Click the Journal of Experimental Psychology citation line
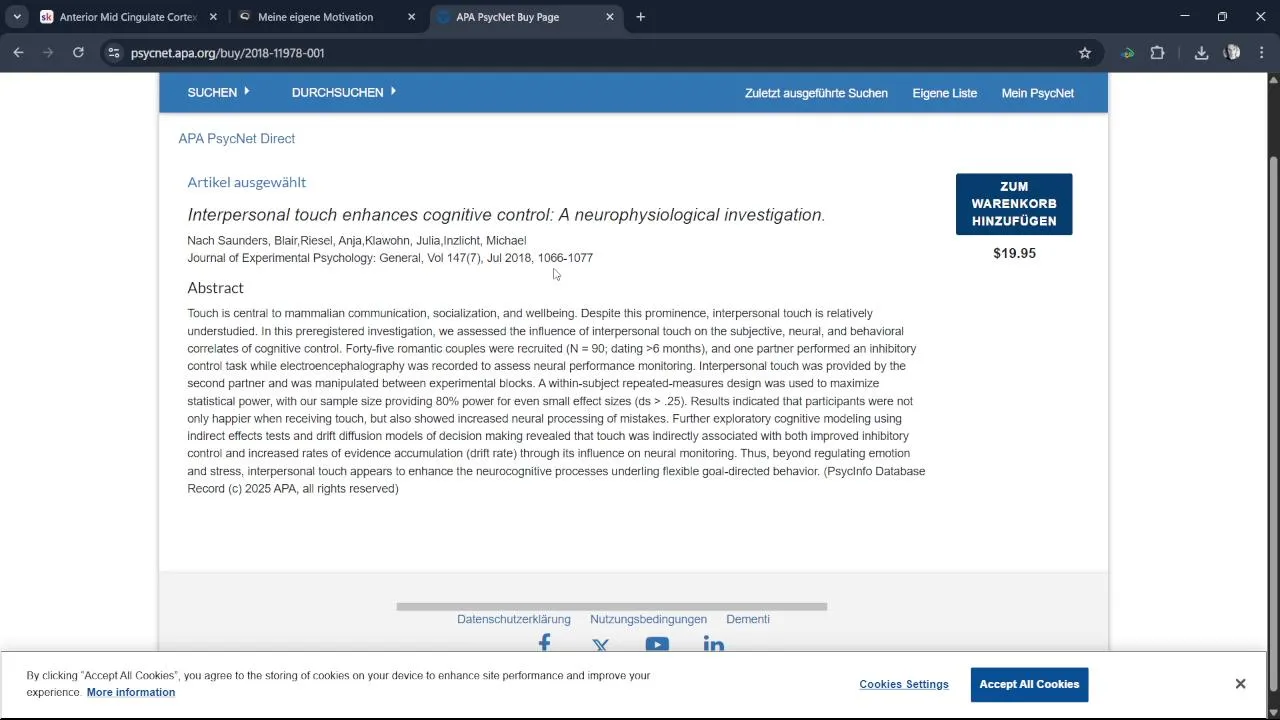Screen dimensions: 1280x720 pos(390,258)
